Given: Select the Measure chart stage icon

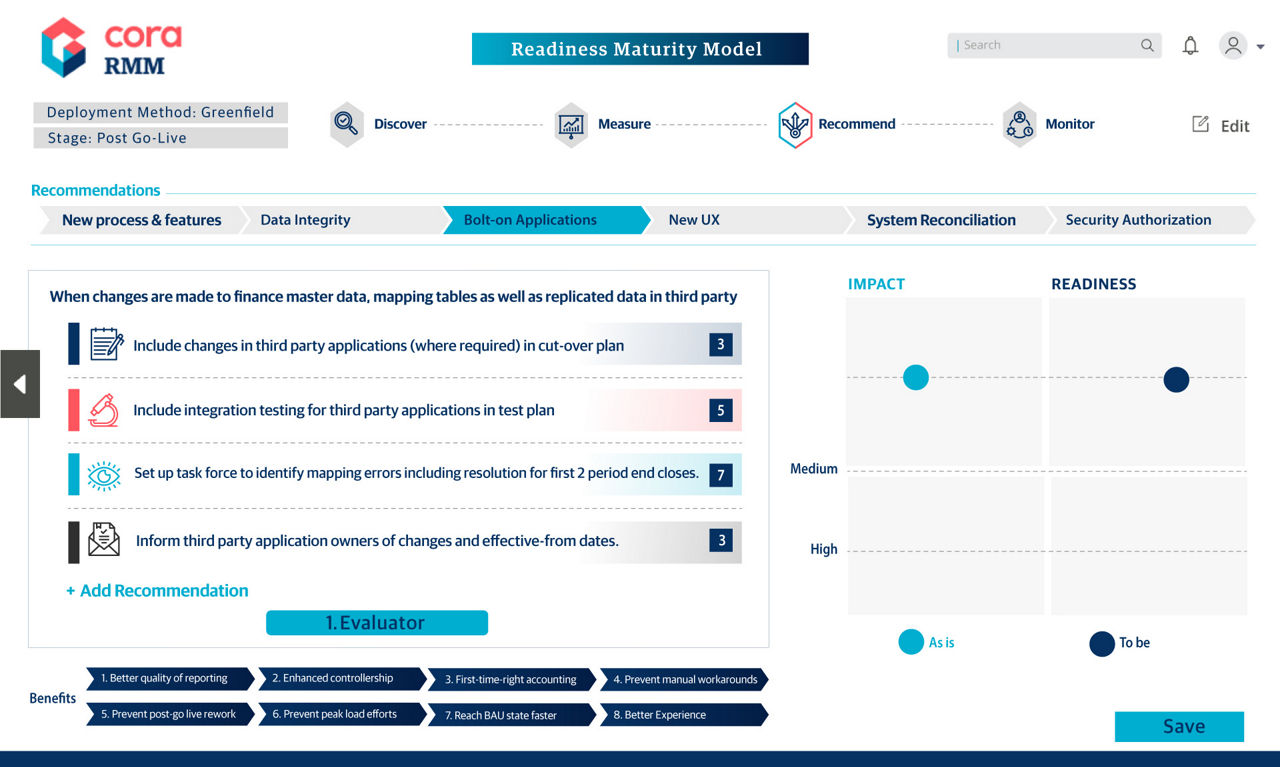Looking at the screenshot, I should click(571, 125).
